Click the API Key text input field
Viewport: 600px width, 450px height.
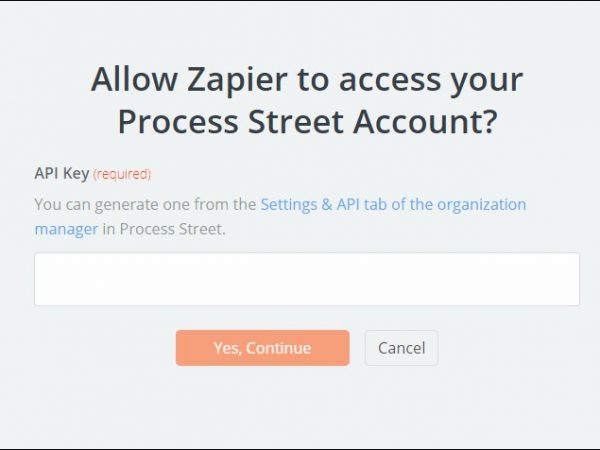pyautogui.click(x=306, y=279)
